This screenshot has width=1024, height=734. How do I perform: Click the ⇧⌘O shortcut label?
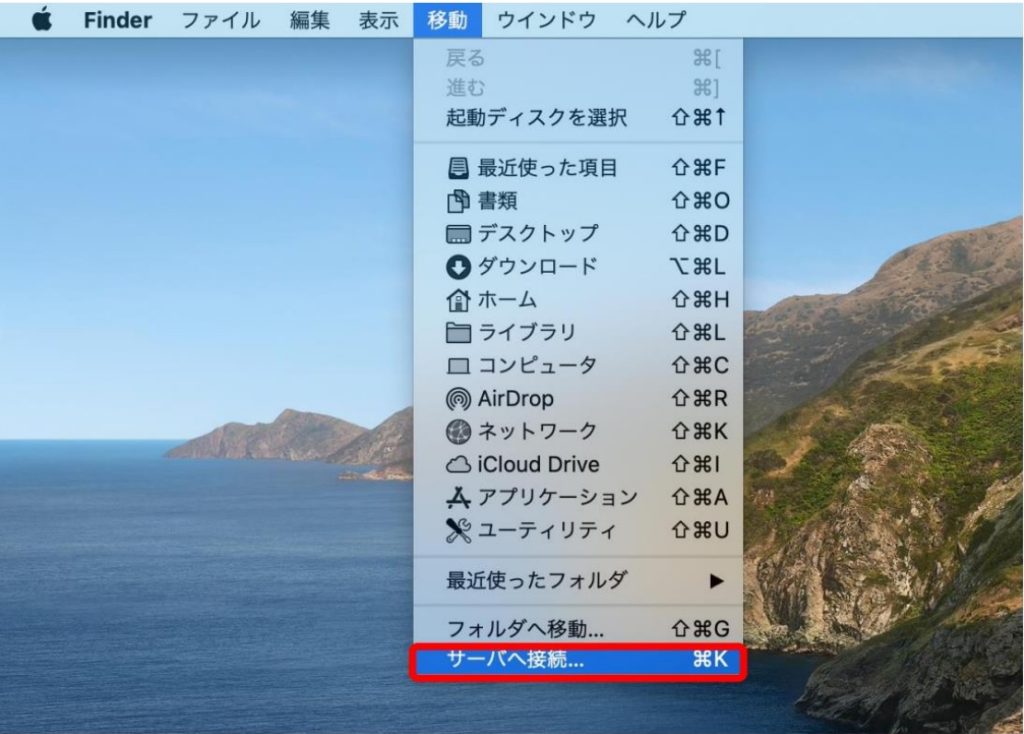701,200
